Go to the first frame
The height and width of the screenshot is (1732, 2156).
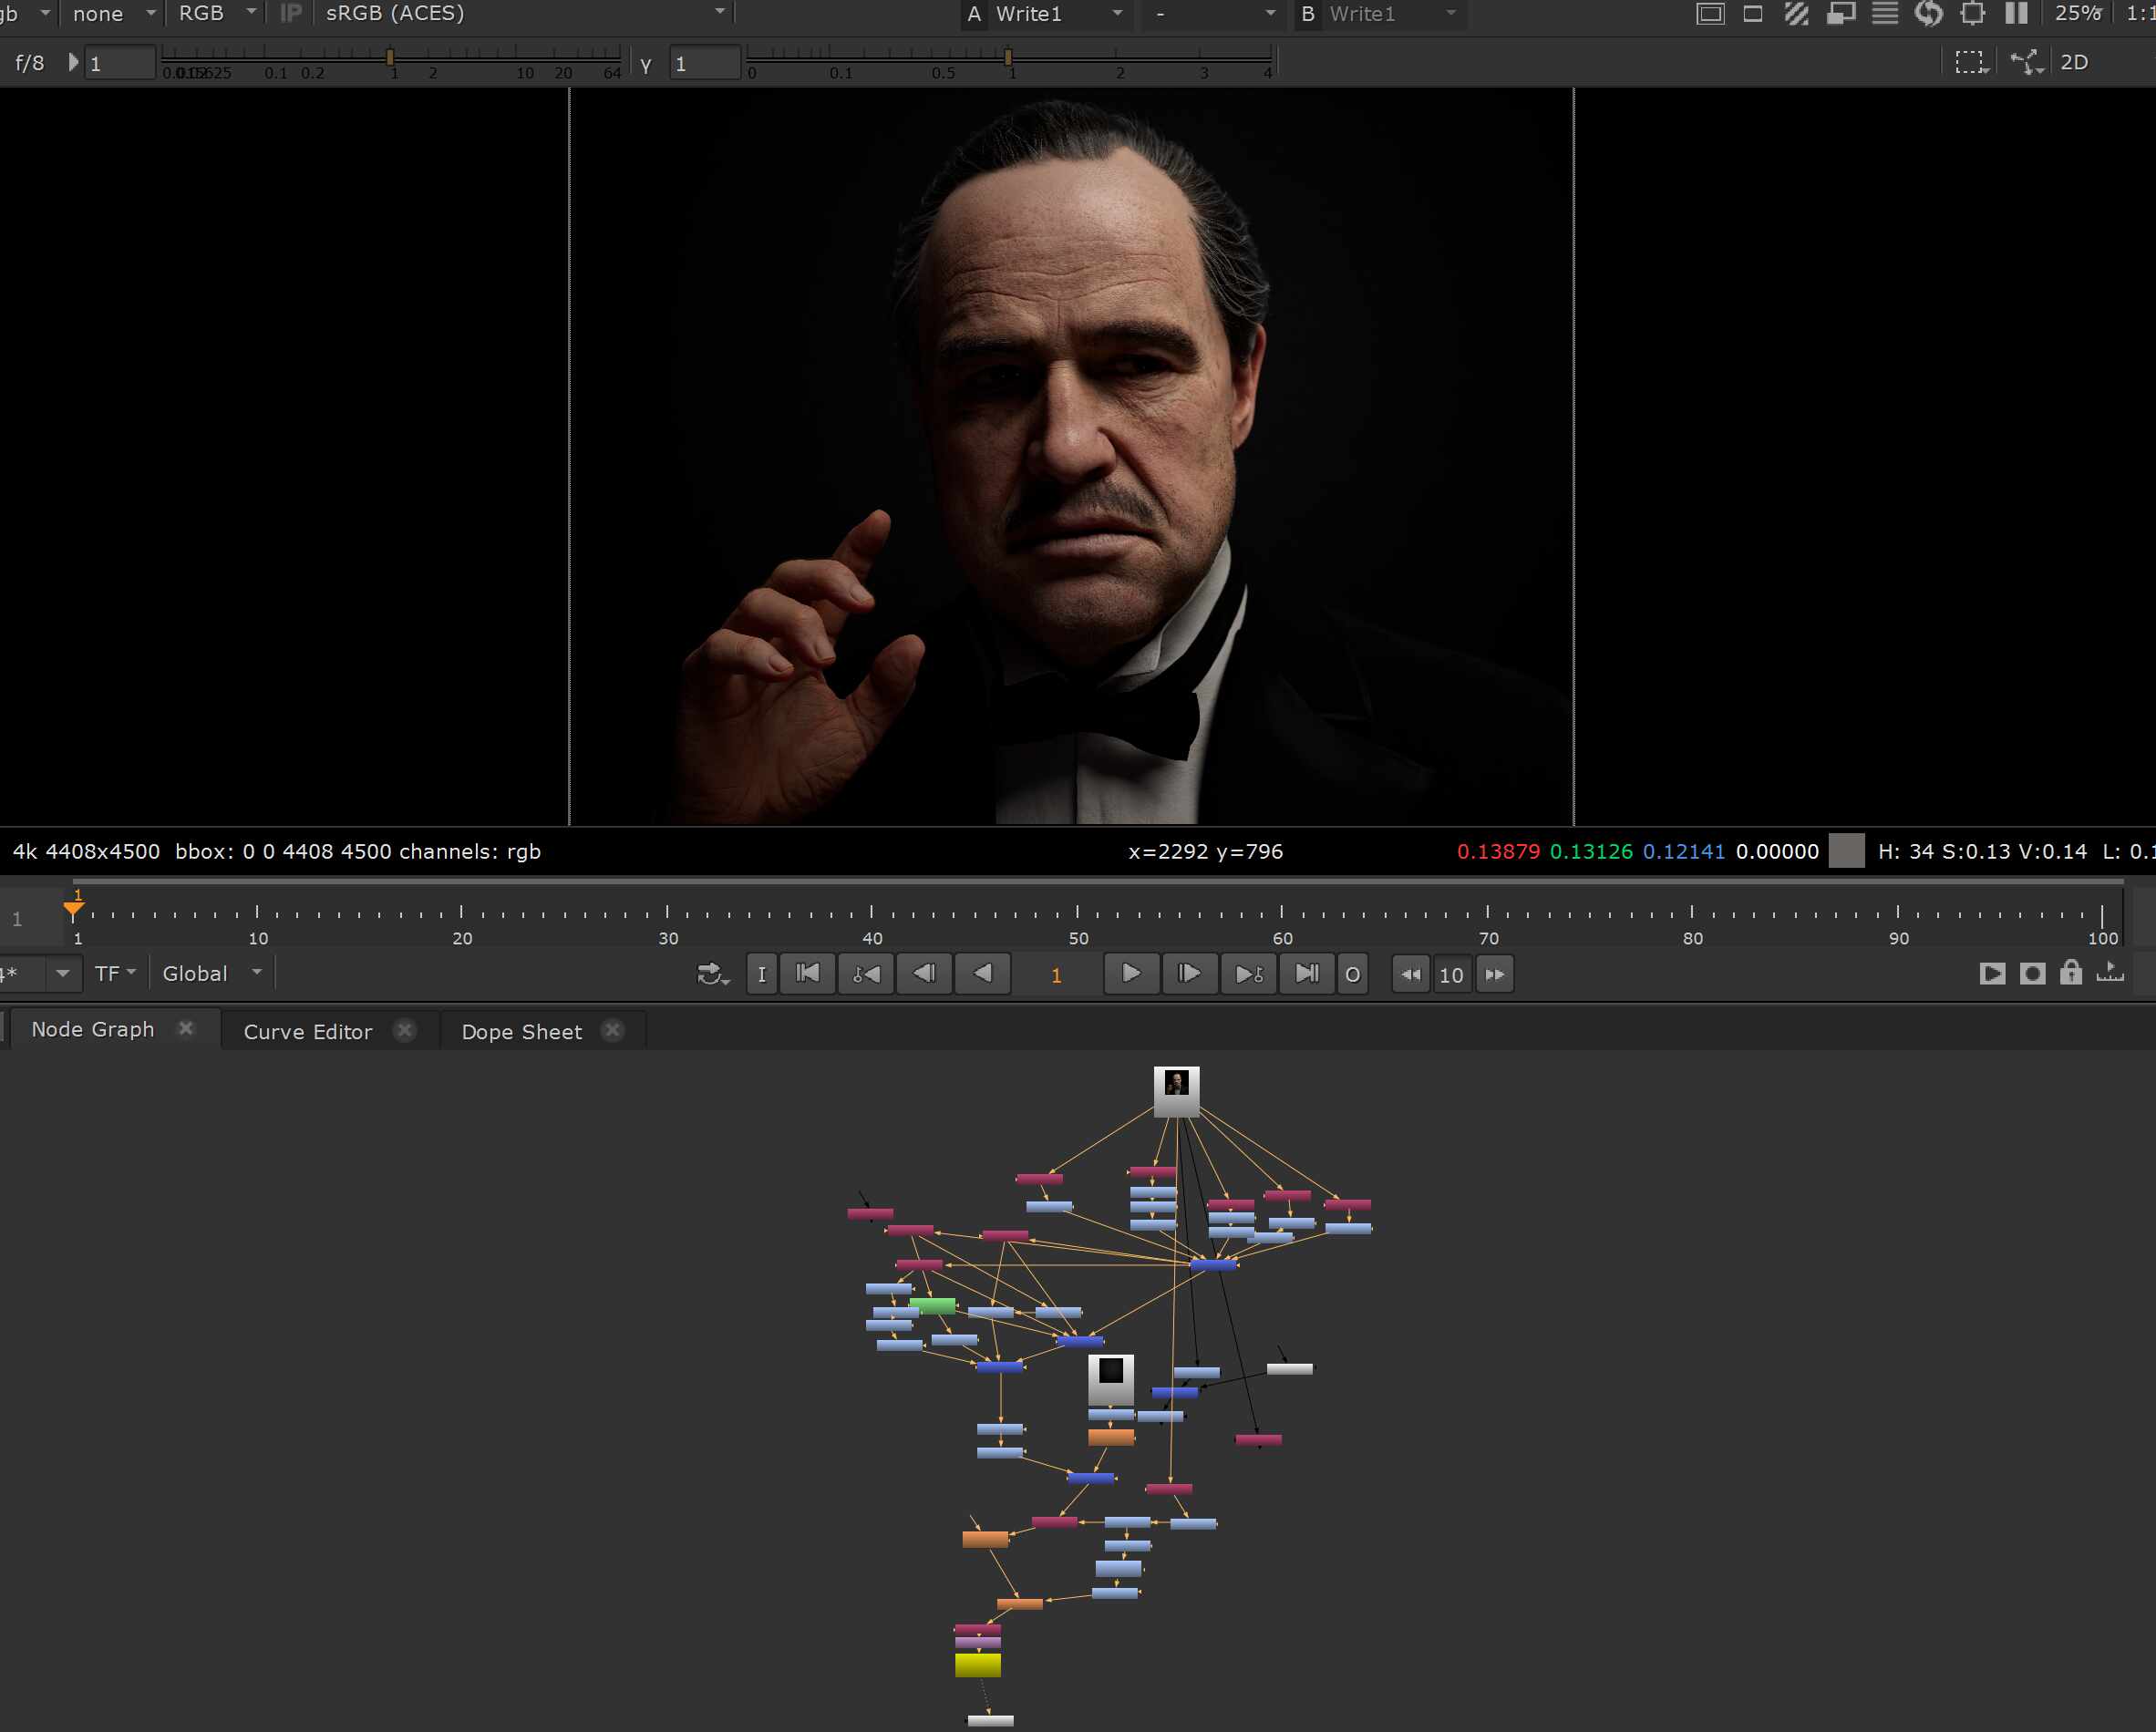[808, 974]
